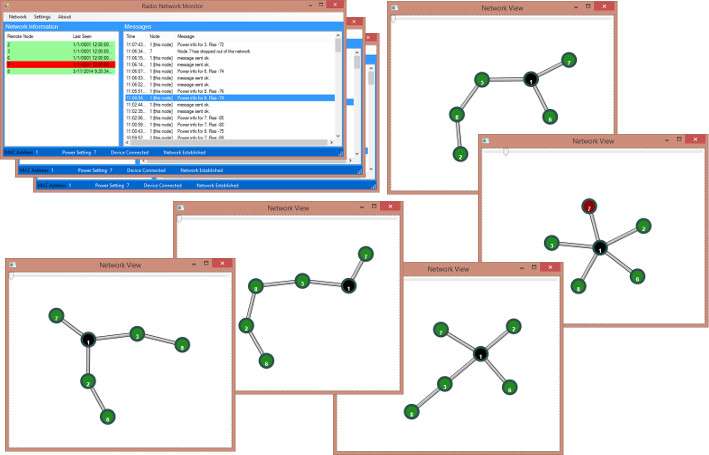
Task: Click node 7 in the top-right Network View window
Action: click(x=568, y=60)
